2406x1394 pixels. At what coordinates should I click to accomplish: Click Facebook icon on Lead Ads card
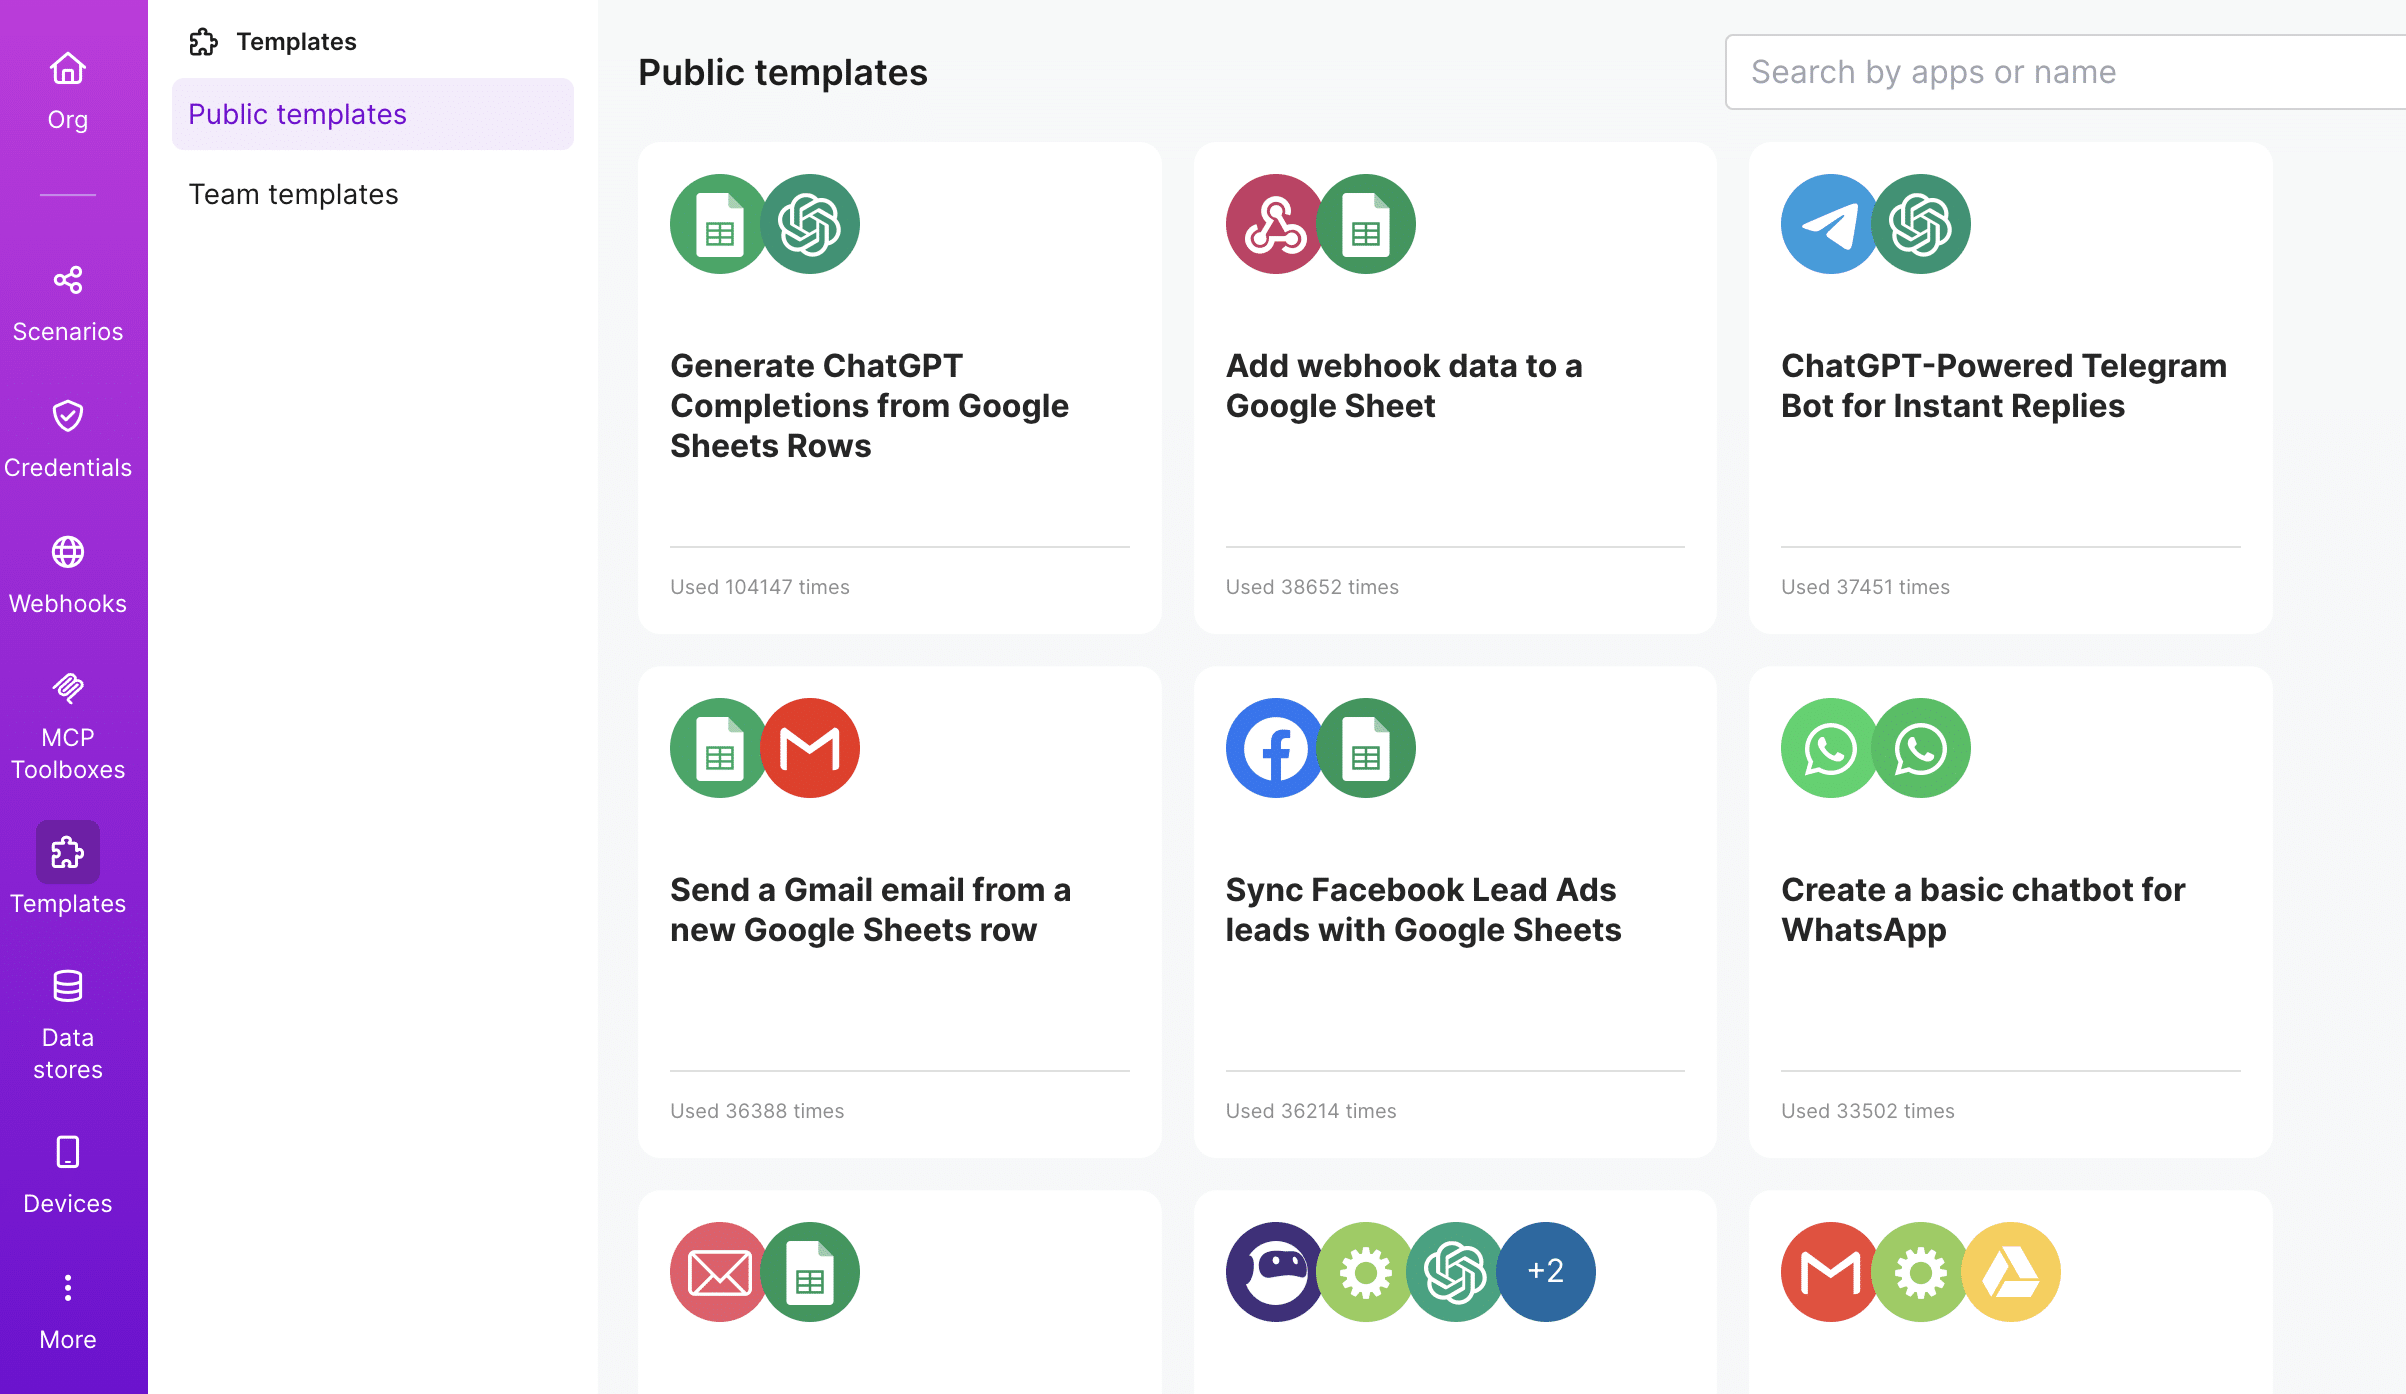coord(1273,748)
